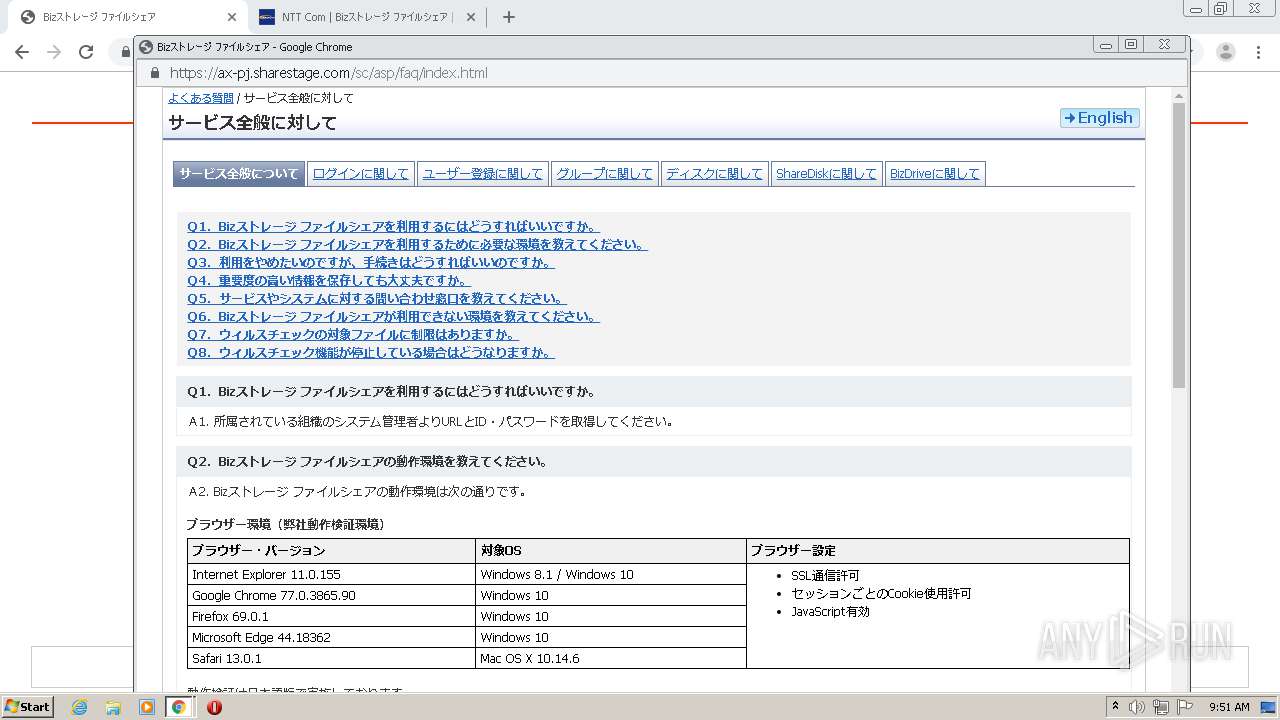This screenshot has width=1280, height=720.
Task: Click the profile avatar icon in Chrome
Action: coord(1226,52)
